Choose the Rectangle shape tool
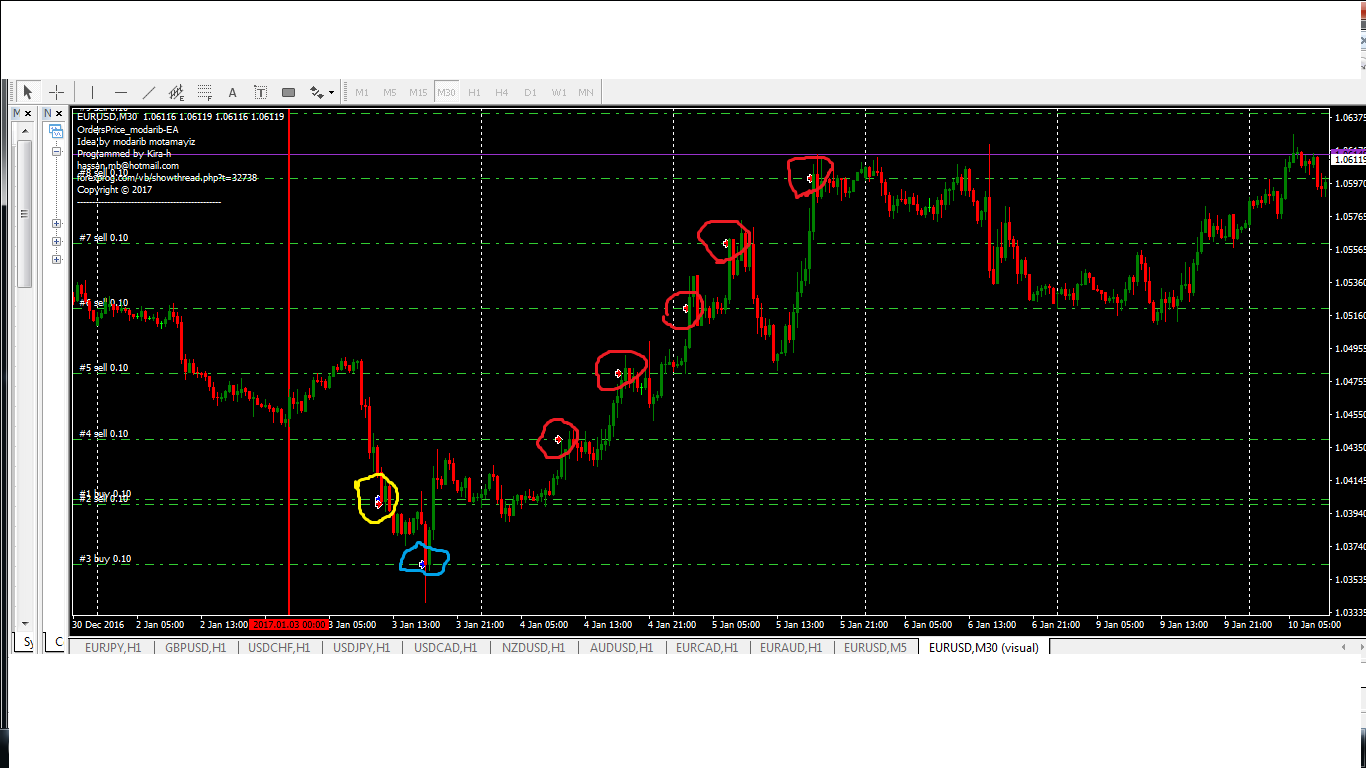 [x=289, y=92]
